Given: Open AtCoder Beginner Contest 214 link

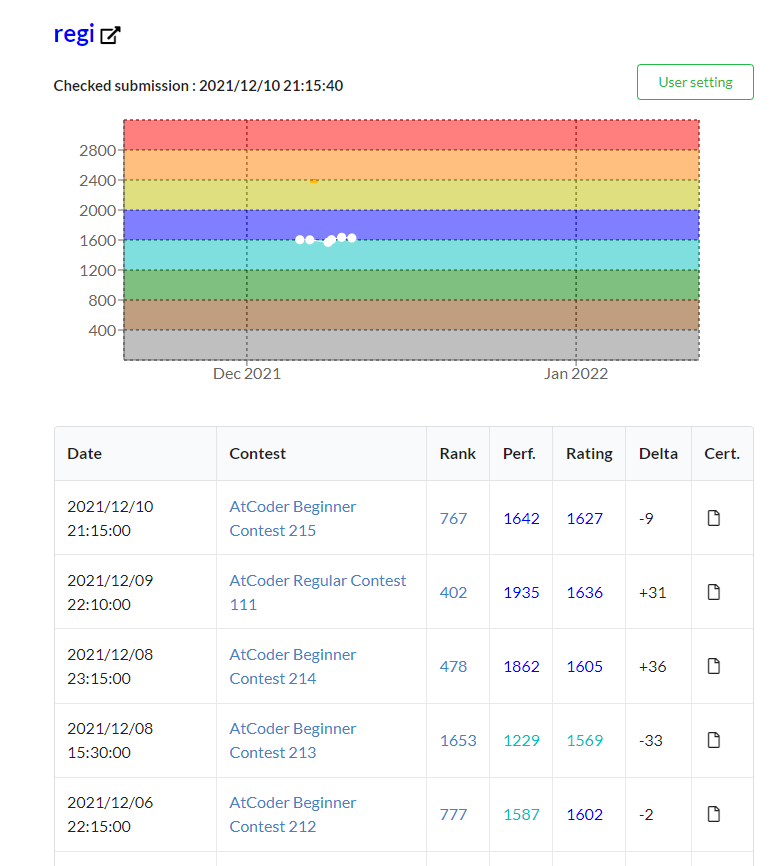Looking at the screenshot, I should [293, 666].
